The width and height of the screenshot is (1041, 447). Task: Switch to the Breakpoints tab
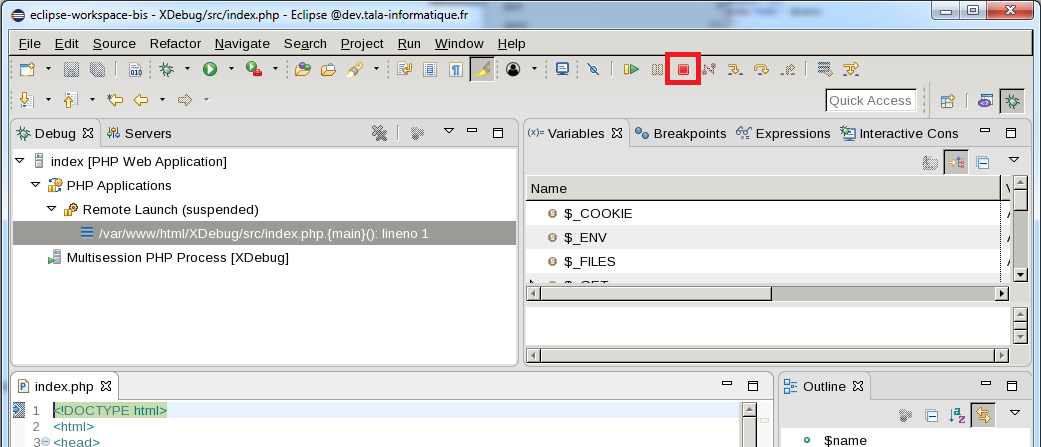pyautogui.click(x=680, y=134)
